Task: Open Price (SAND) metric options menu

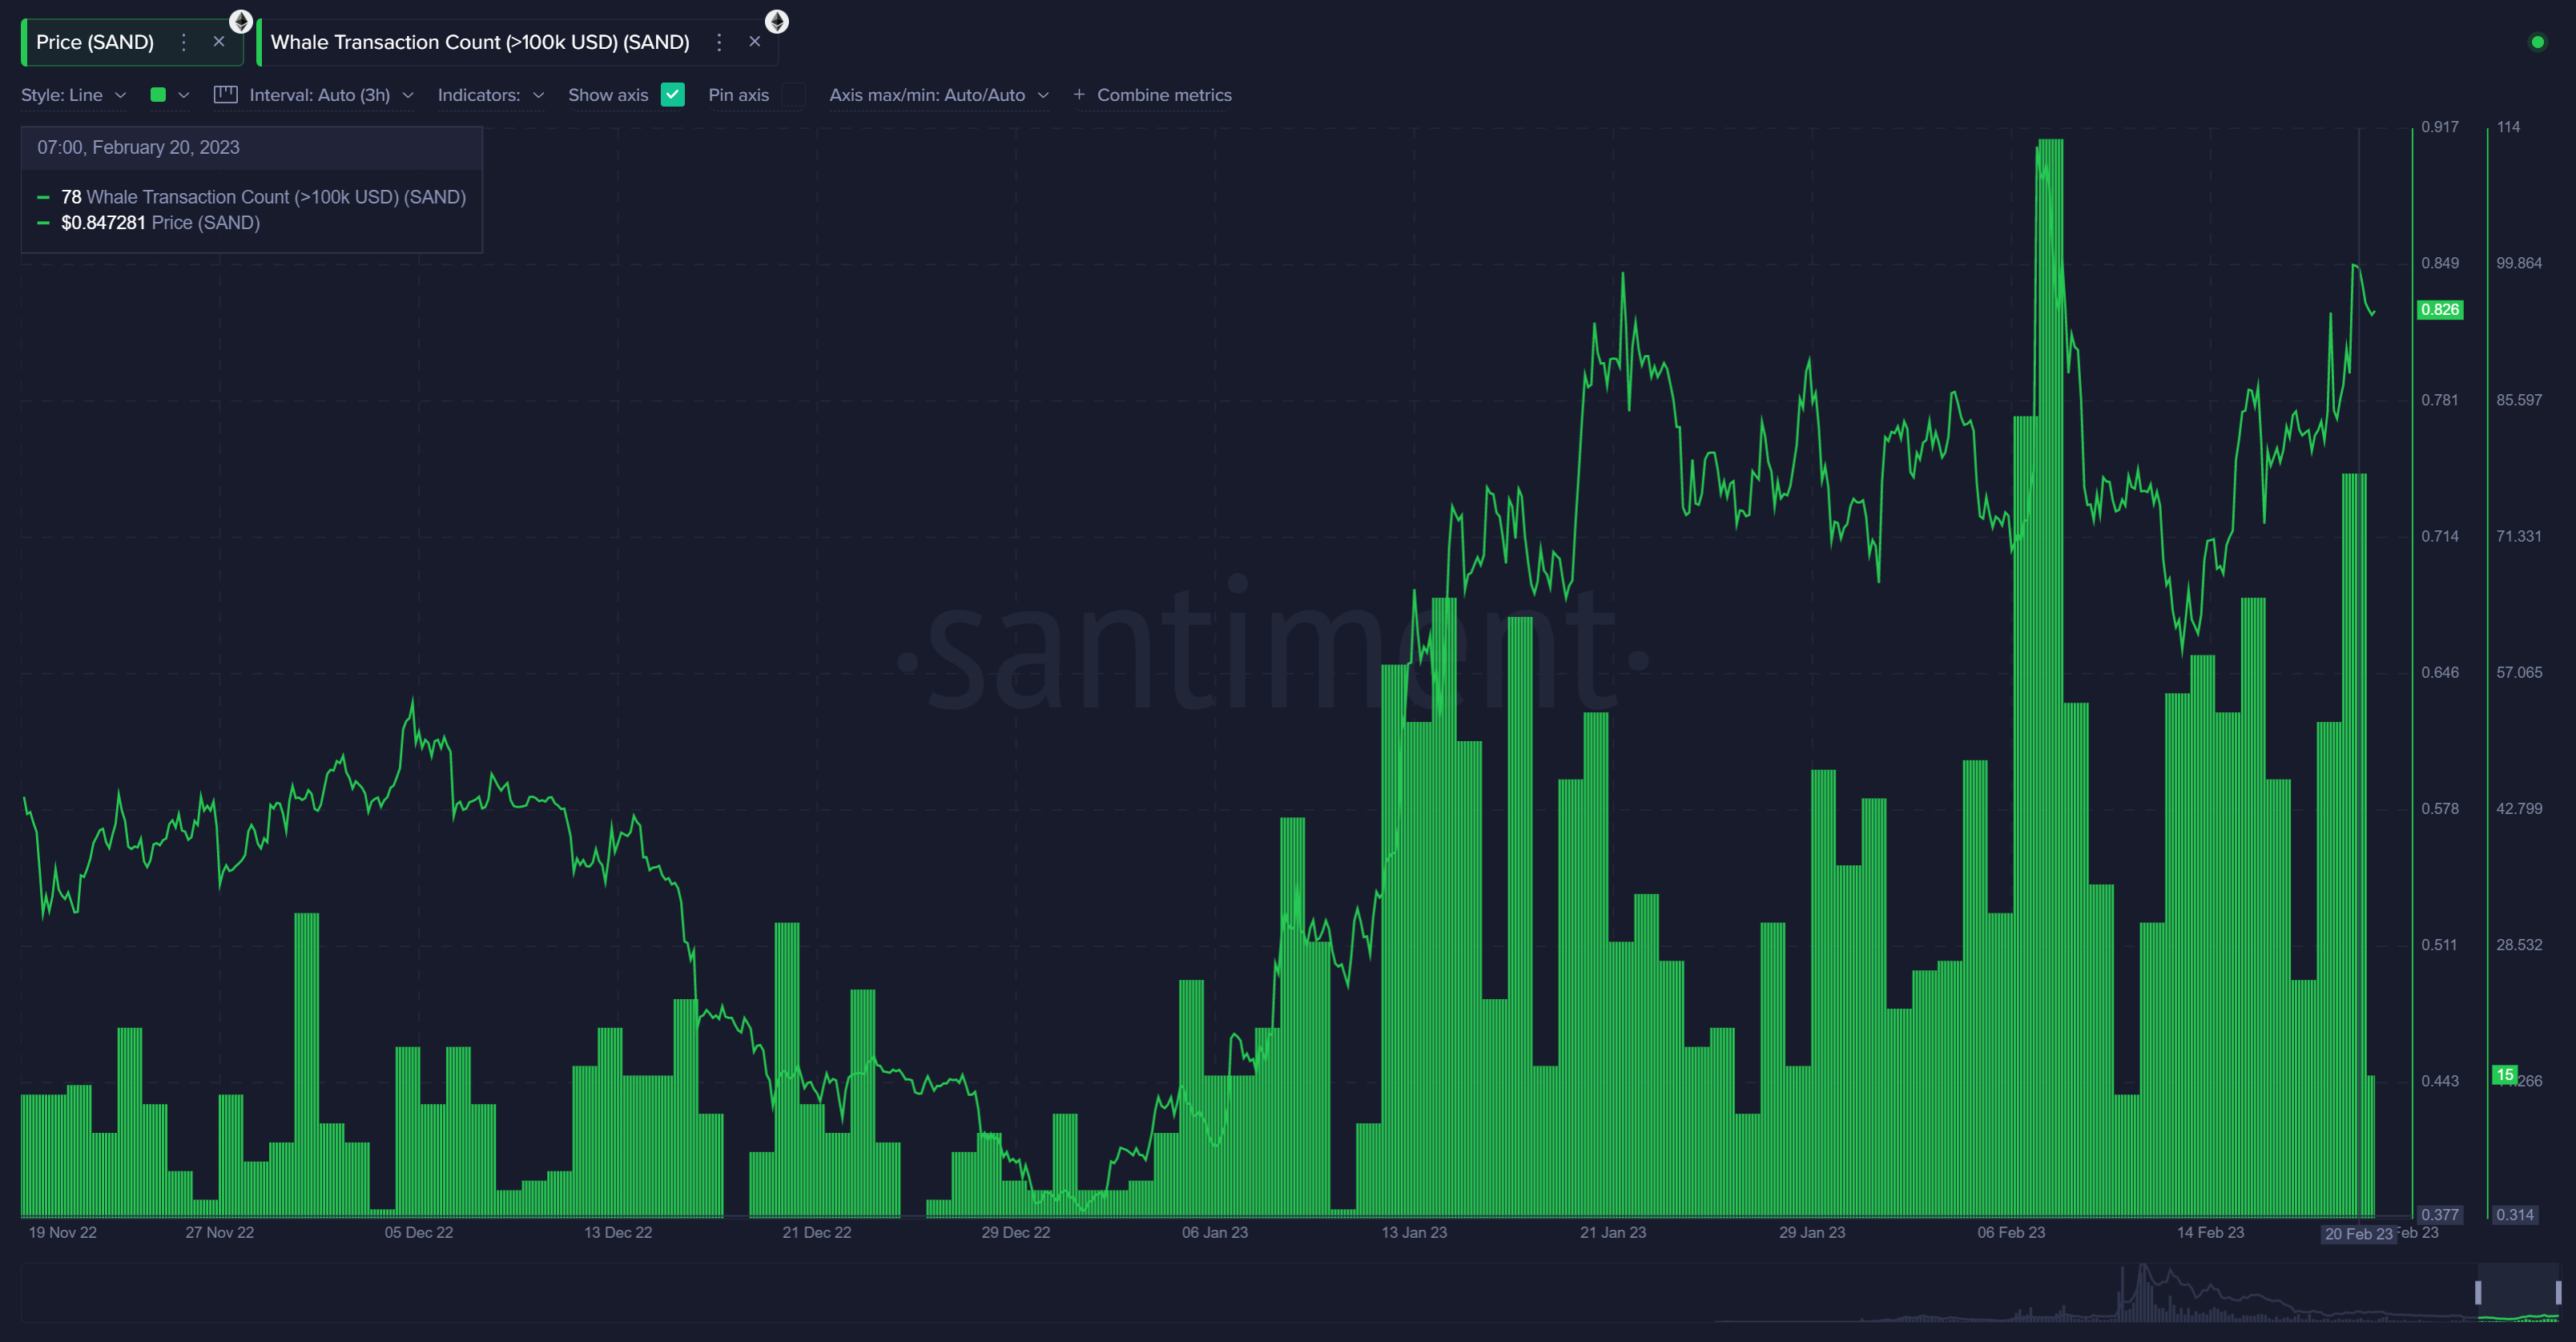Action: [183, 42]
